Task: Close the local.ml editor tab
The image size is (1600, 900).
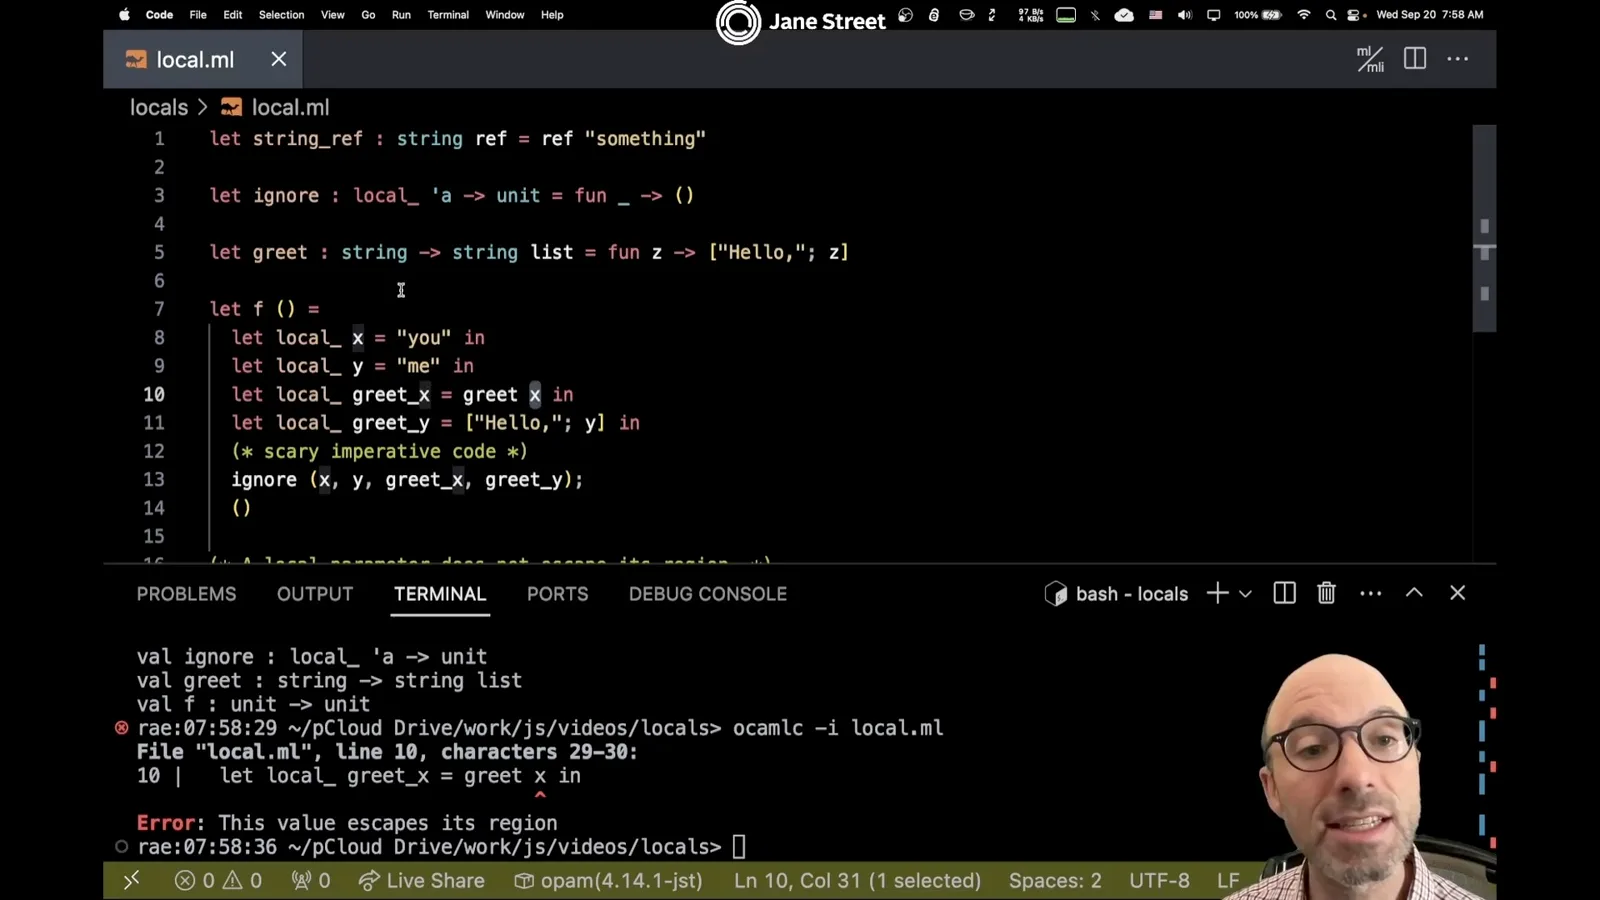Action: pyautogui.click(x=279, y=59)
